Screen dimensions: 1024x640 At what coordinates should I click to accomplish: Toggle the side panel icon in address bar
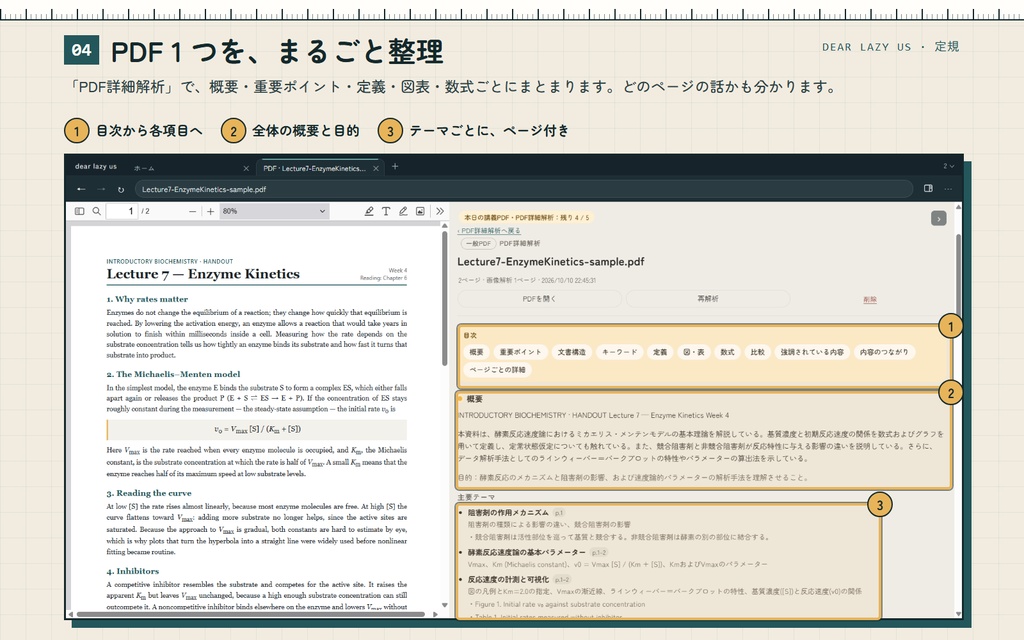click(x=928, y=189)
